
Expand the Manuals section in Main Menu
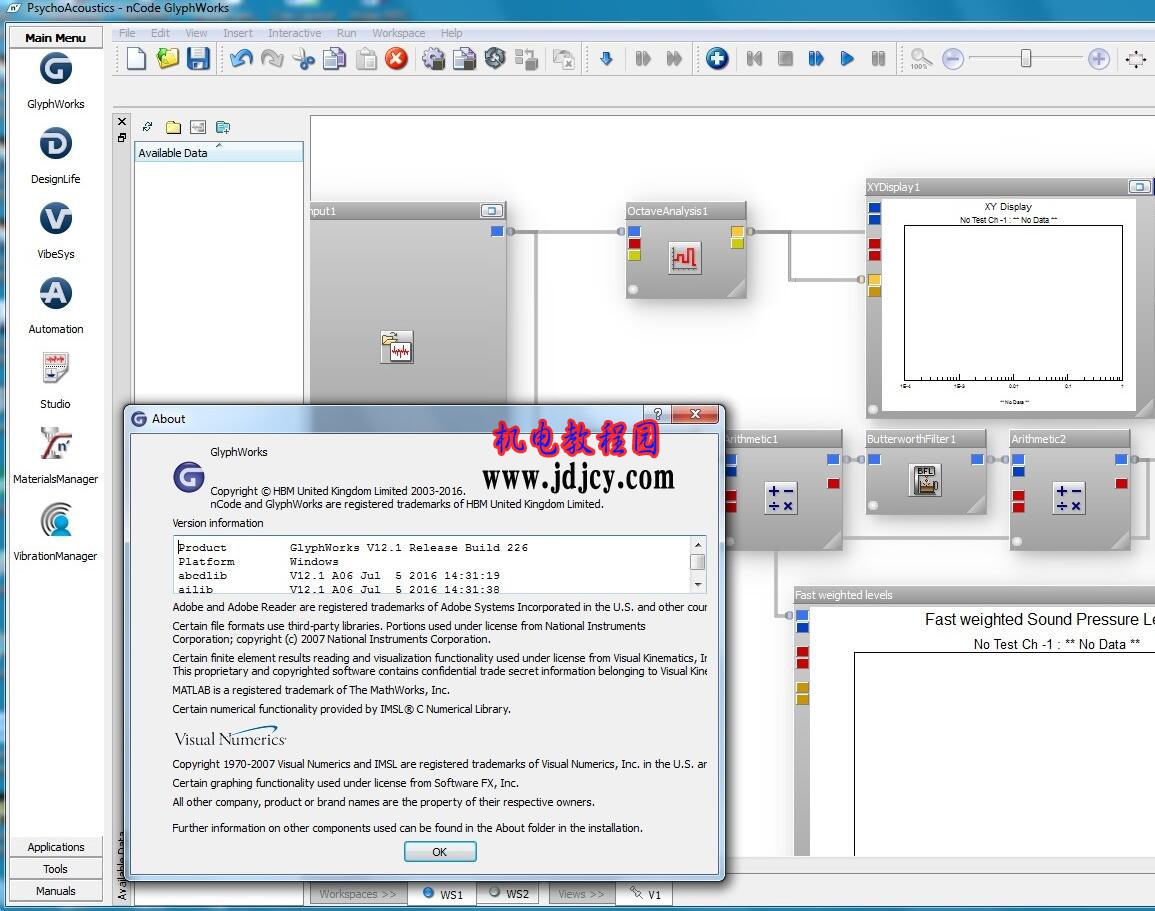56,891
